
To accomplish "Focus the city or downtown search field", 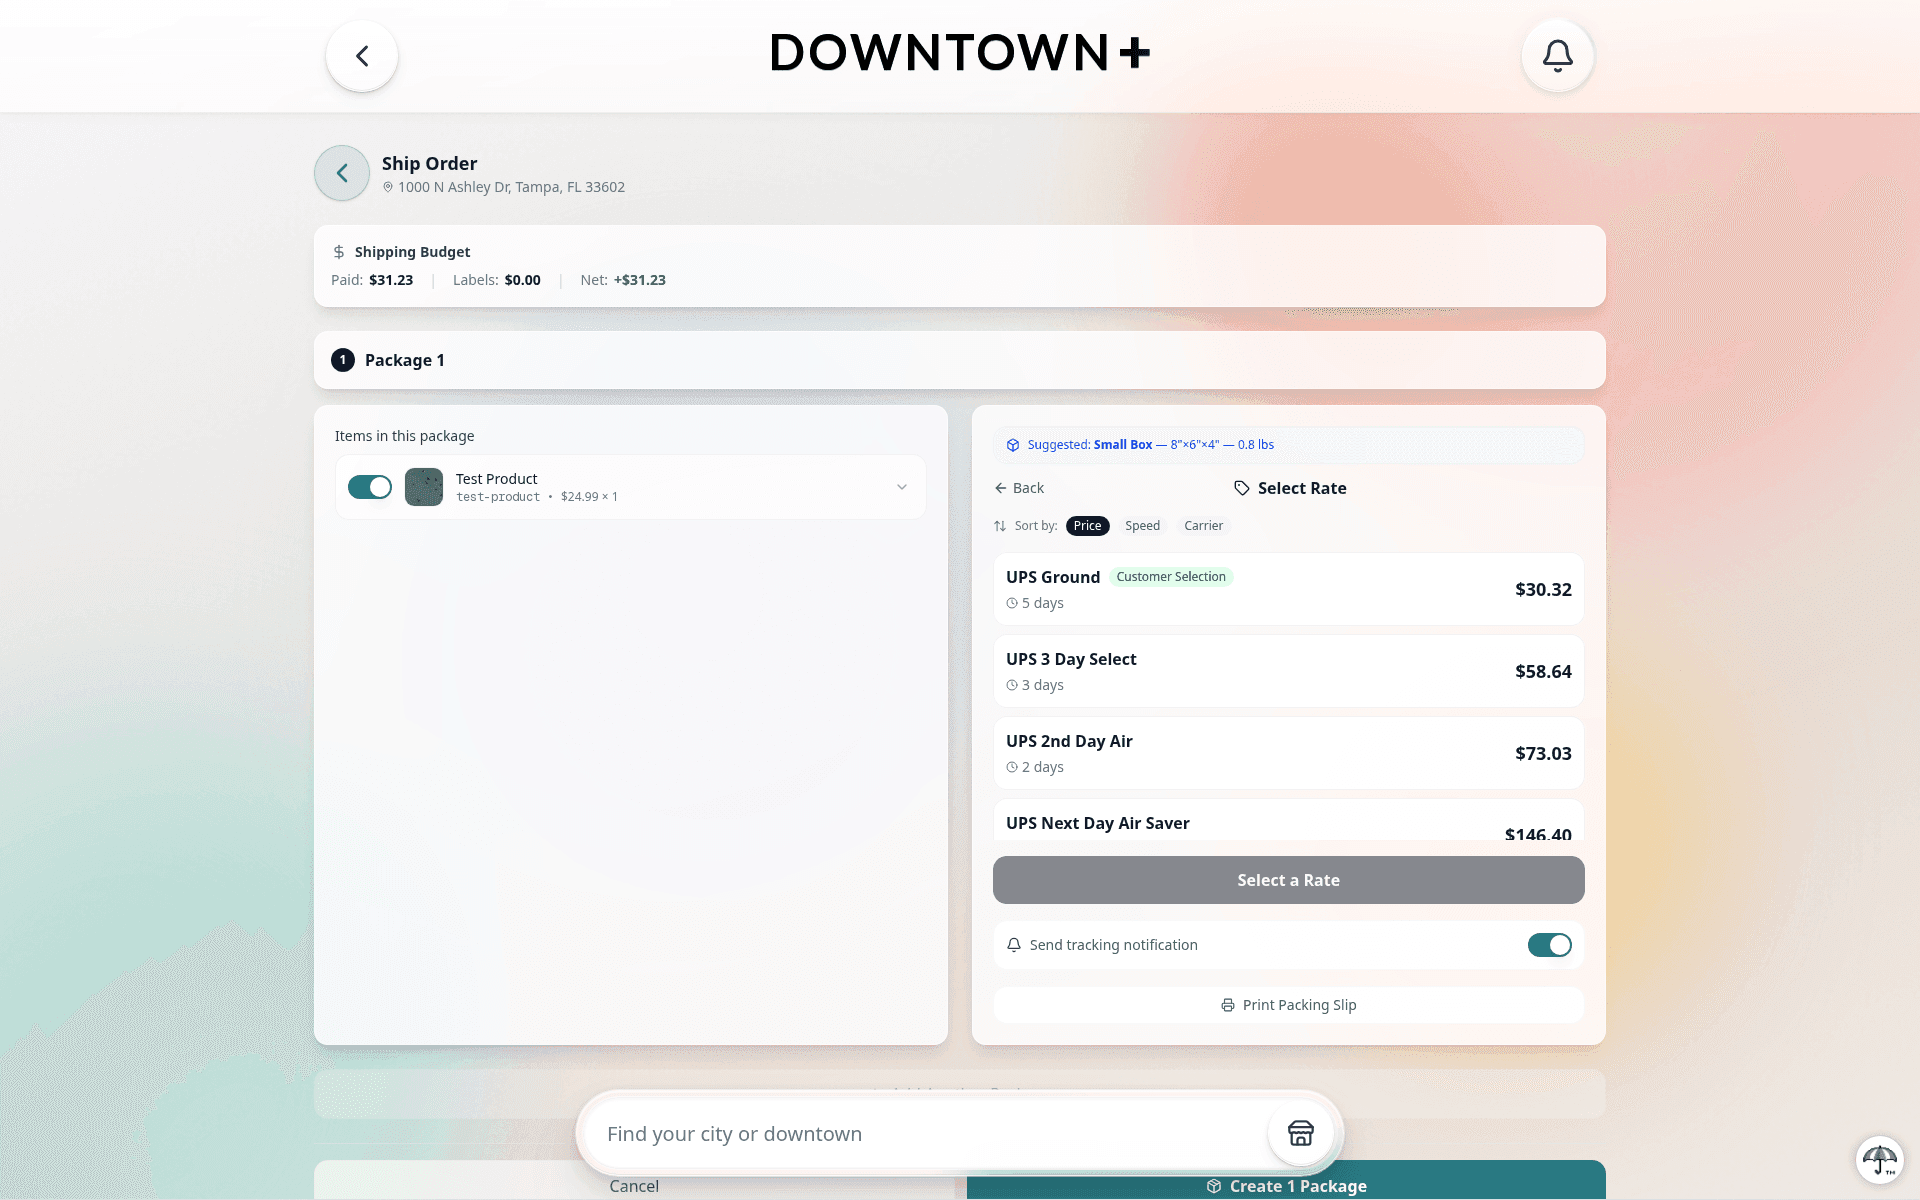I will pyautogui.click(x=925, y=1134).
